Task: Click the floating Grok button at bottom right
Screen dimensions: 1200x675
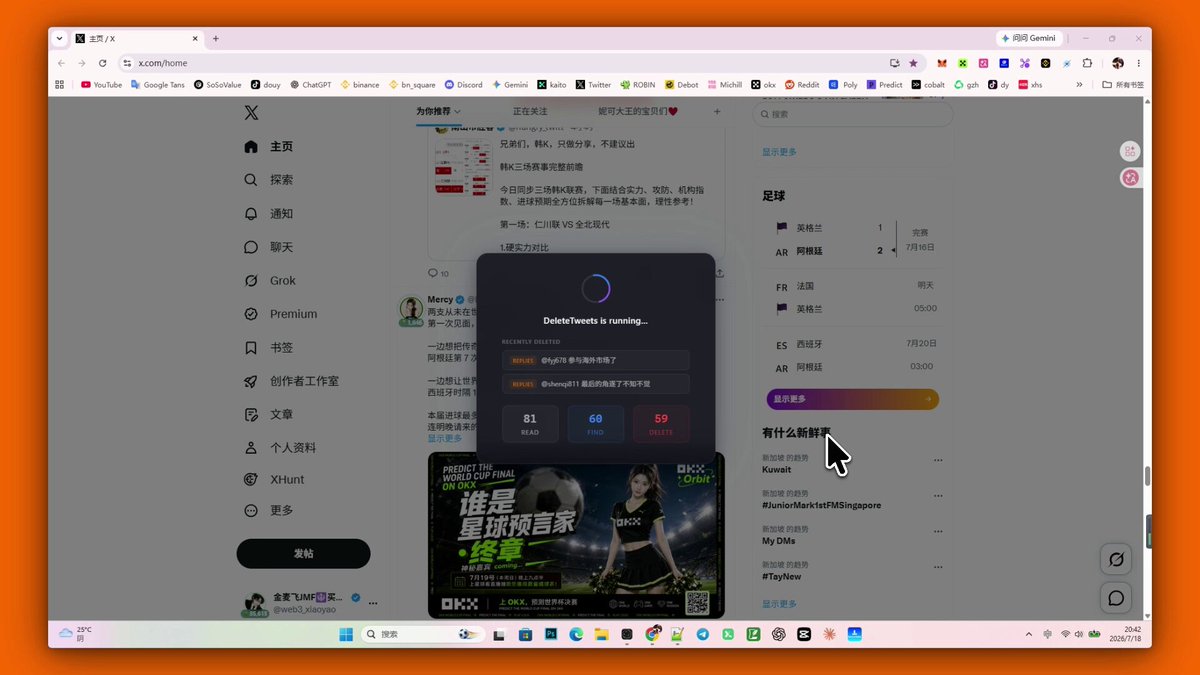Action: (1116, 559)
